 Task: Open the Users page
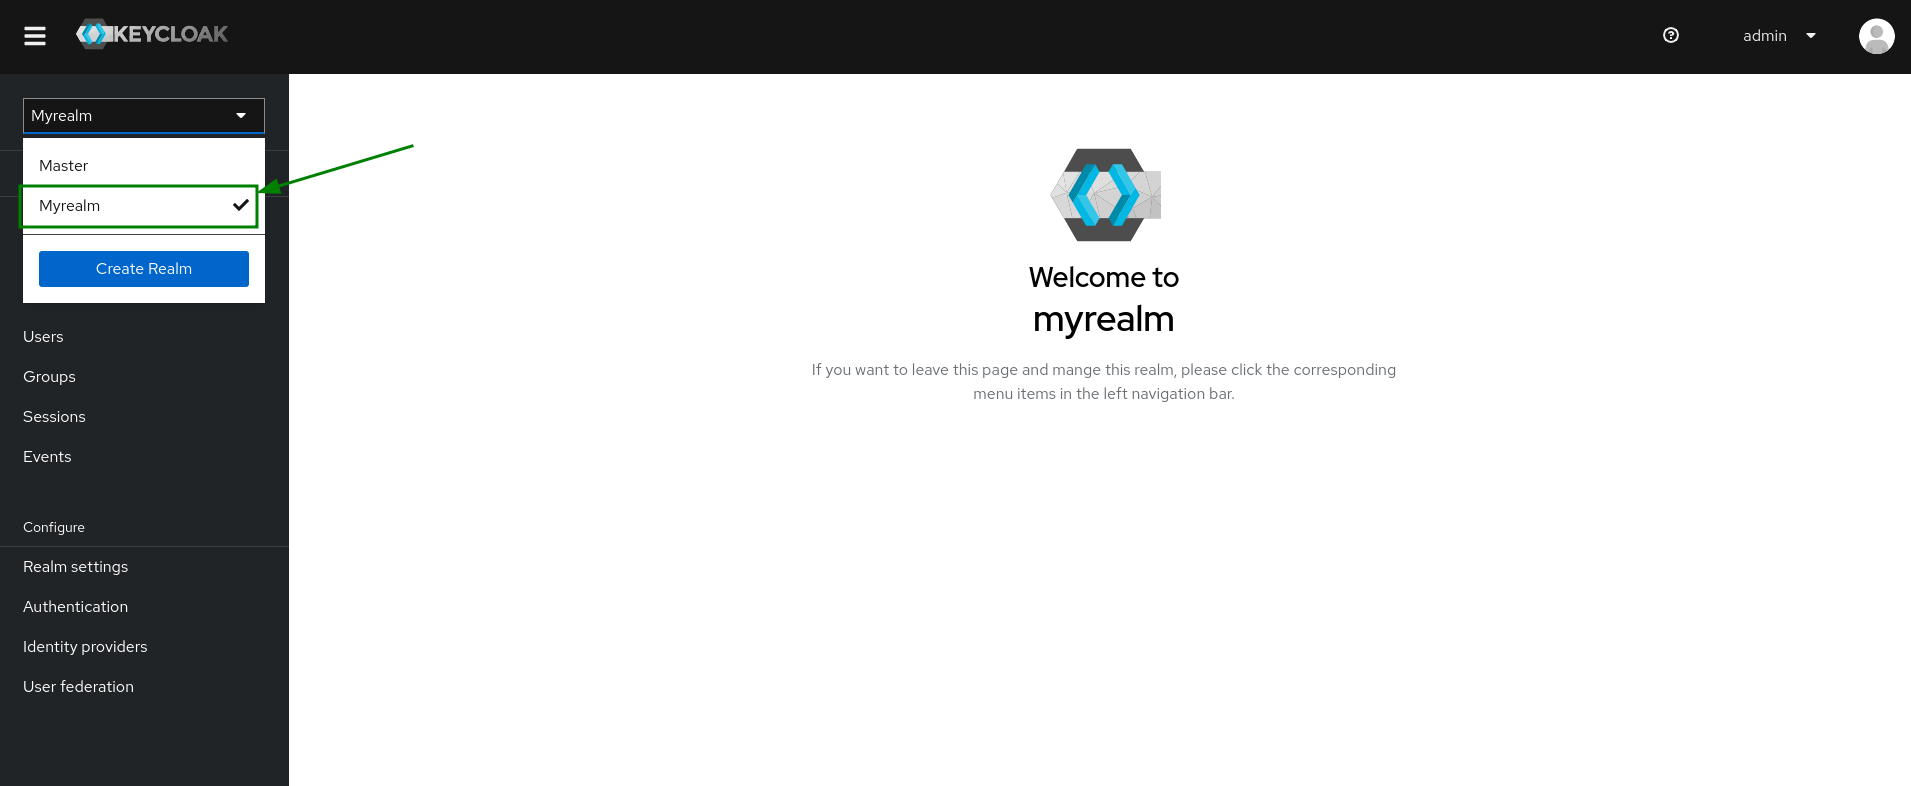43,337
